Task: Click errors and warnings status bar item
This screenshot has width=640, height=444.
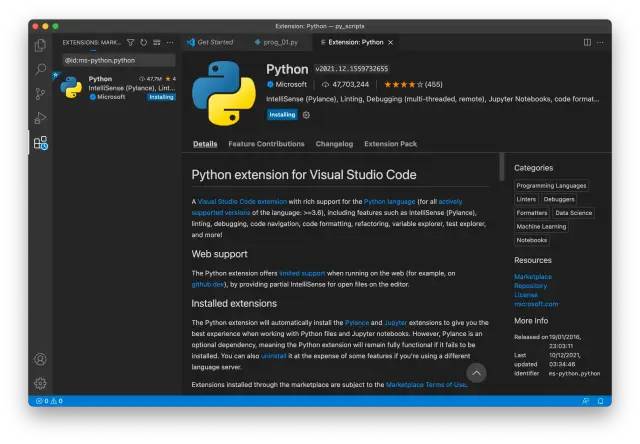Action: [x=49, y=401]
